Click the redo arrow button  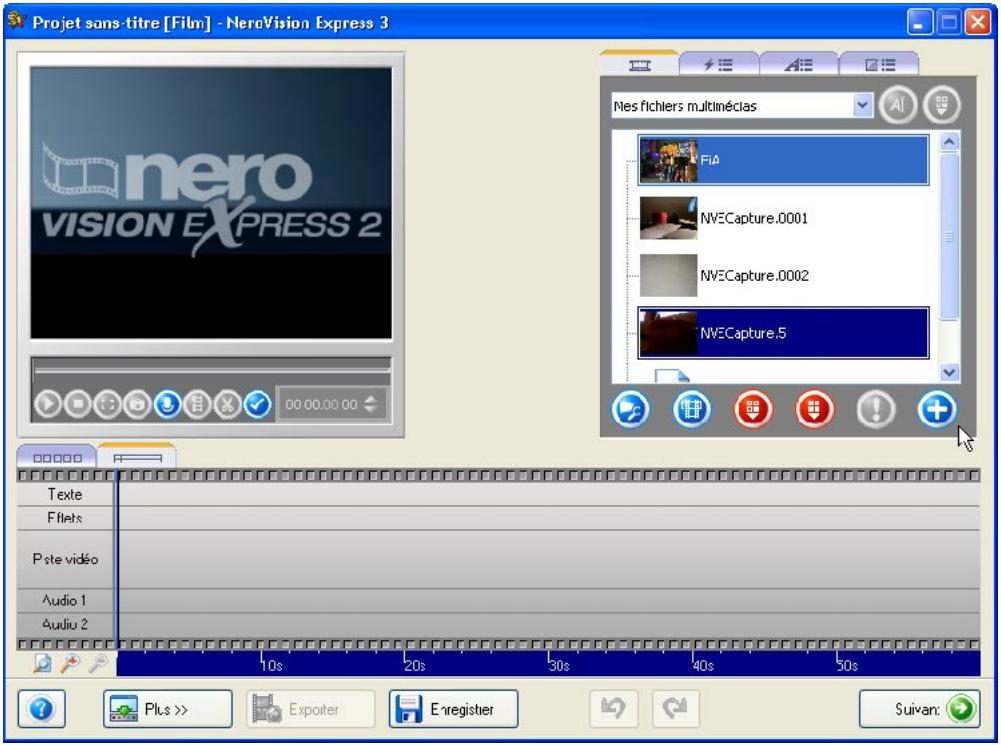pyautogui.click(x=675, y=709)
